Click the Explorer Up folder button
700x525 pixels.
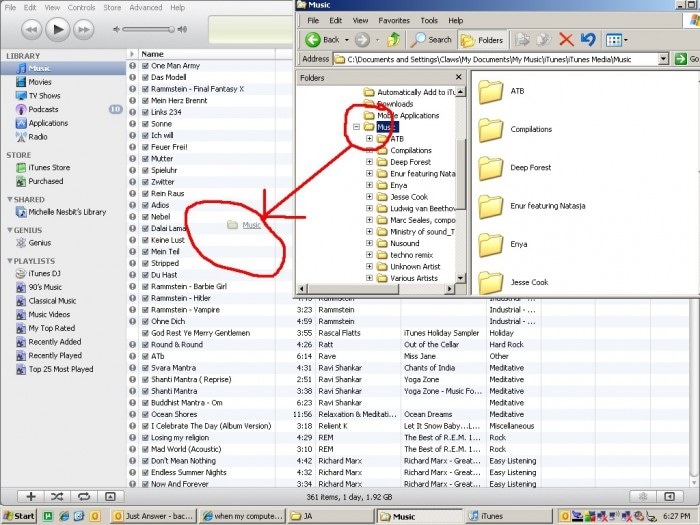click(x=393, y=40)
